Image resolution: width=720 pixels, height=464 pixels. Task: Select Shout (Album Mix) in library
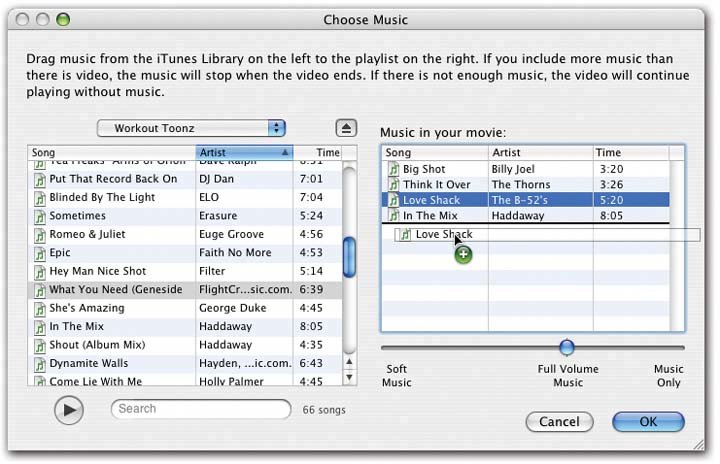pos(97,345)
